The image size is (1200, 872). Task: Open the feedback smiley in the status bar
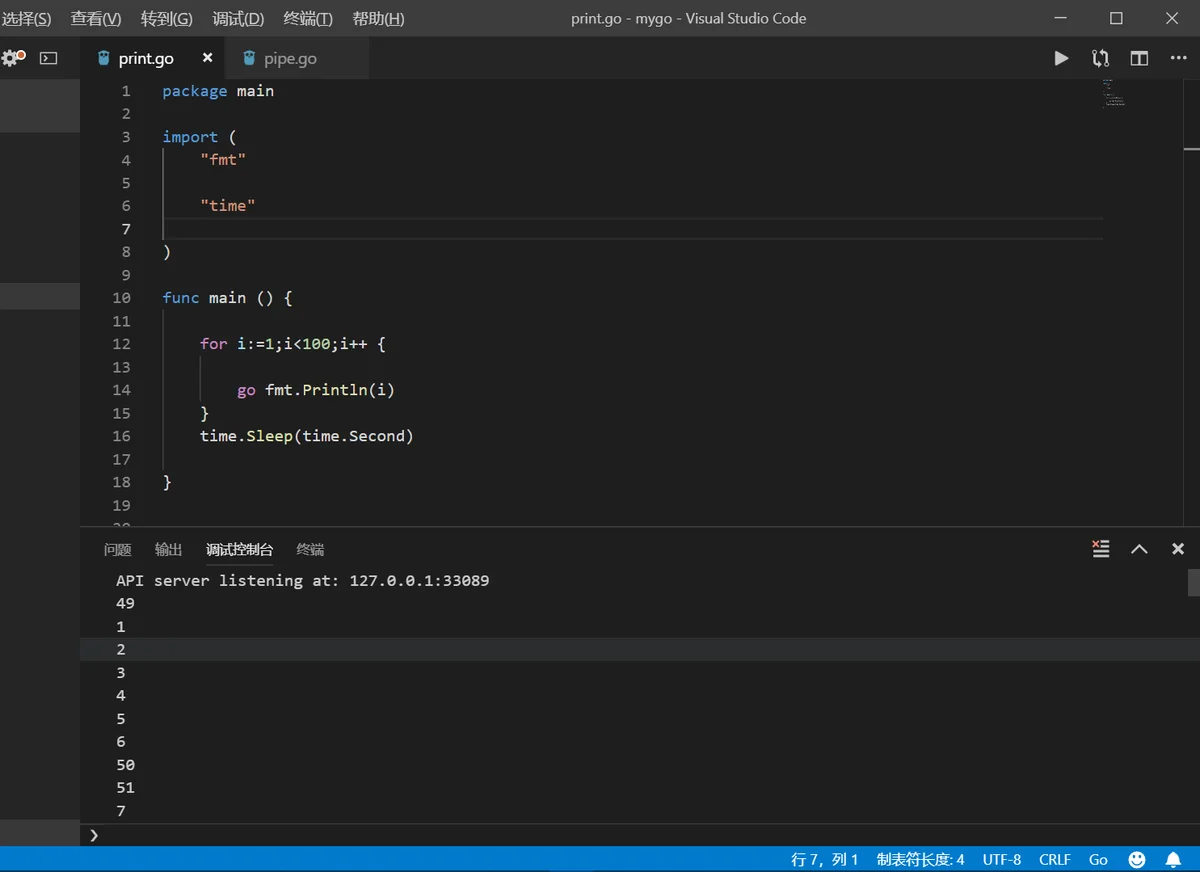(1137, 859)
